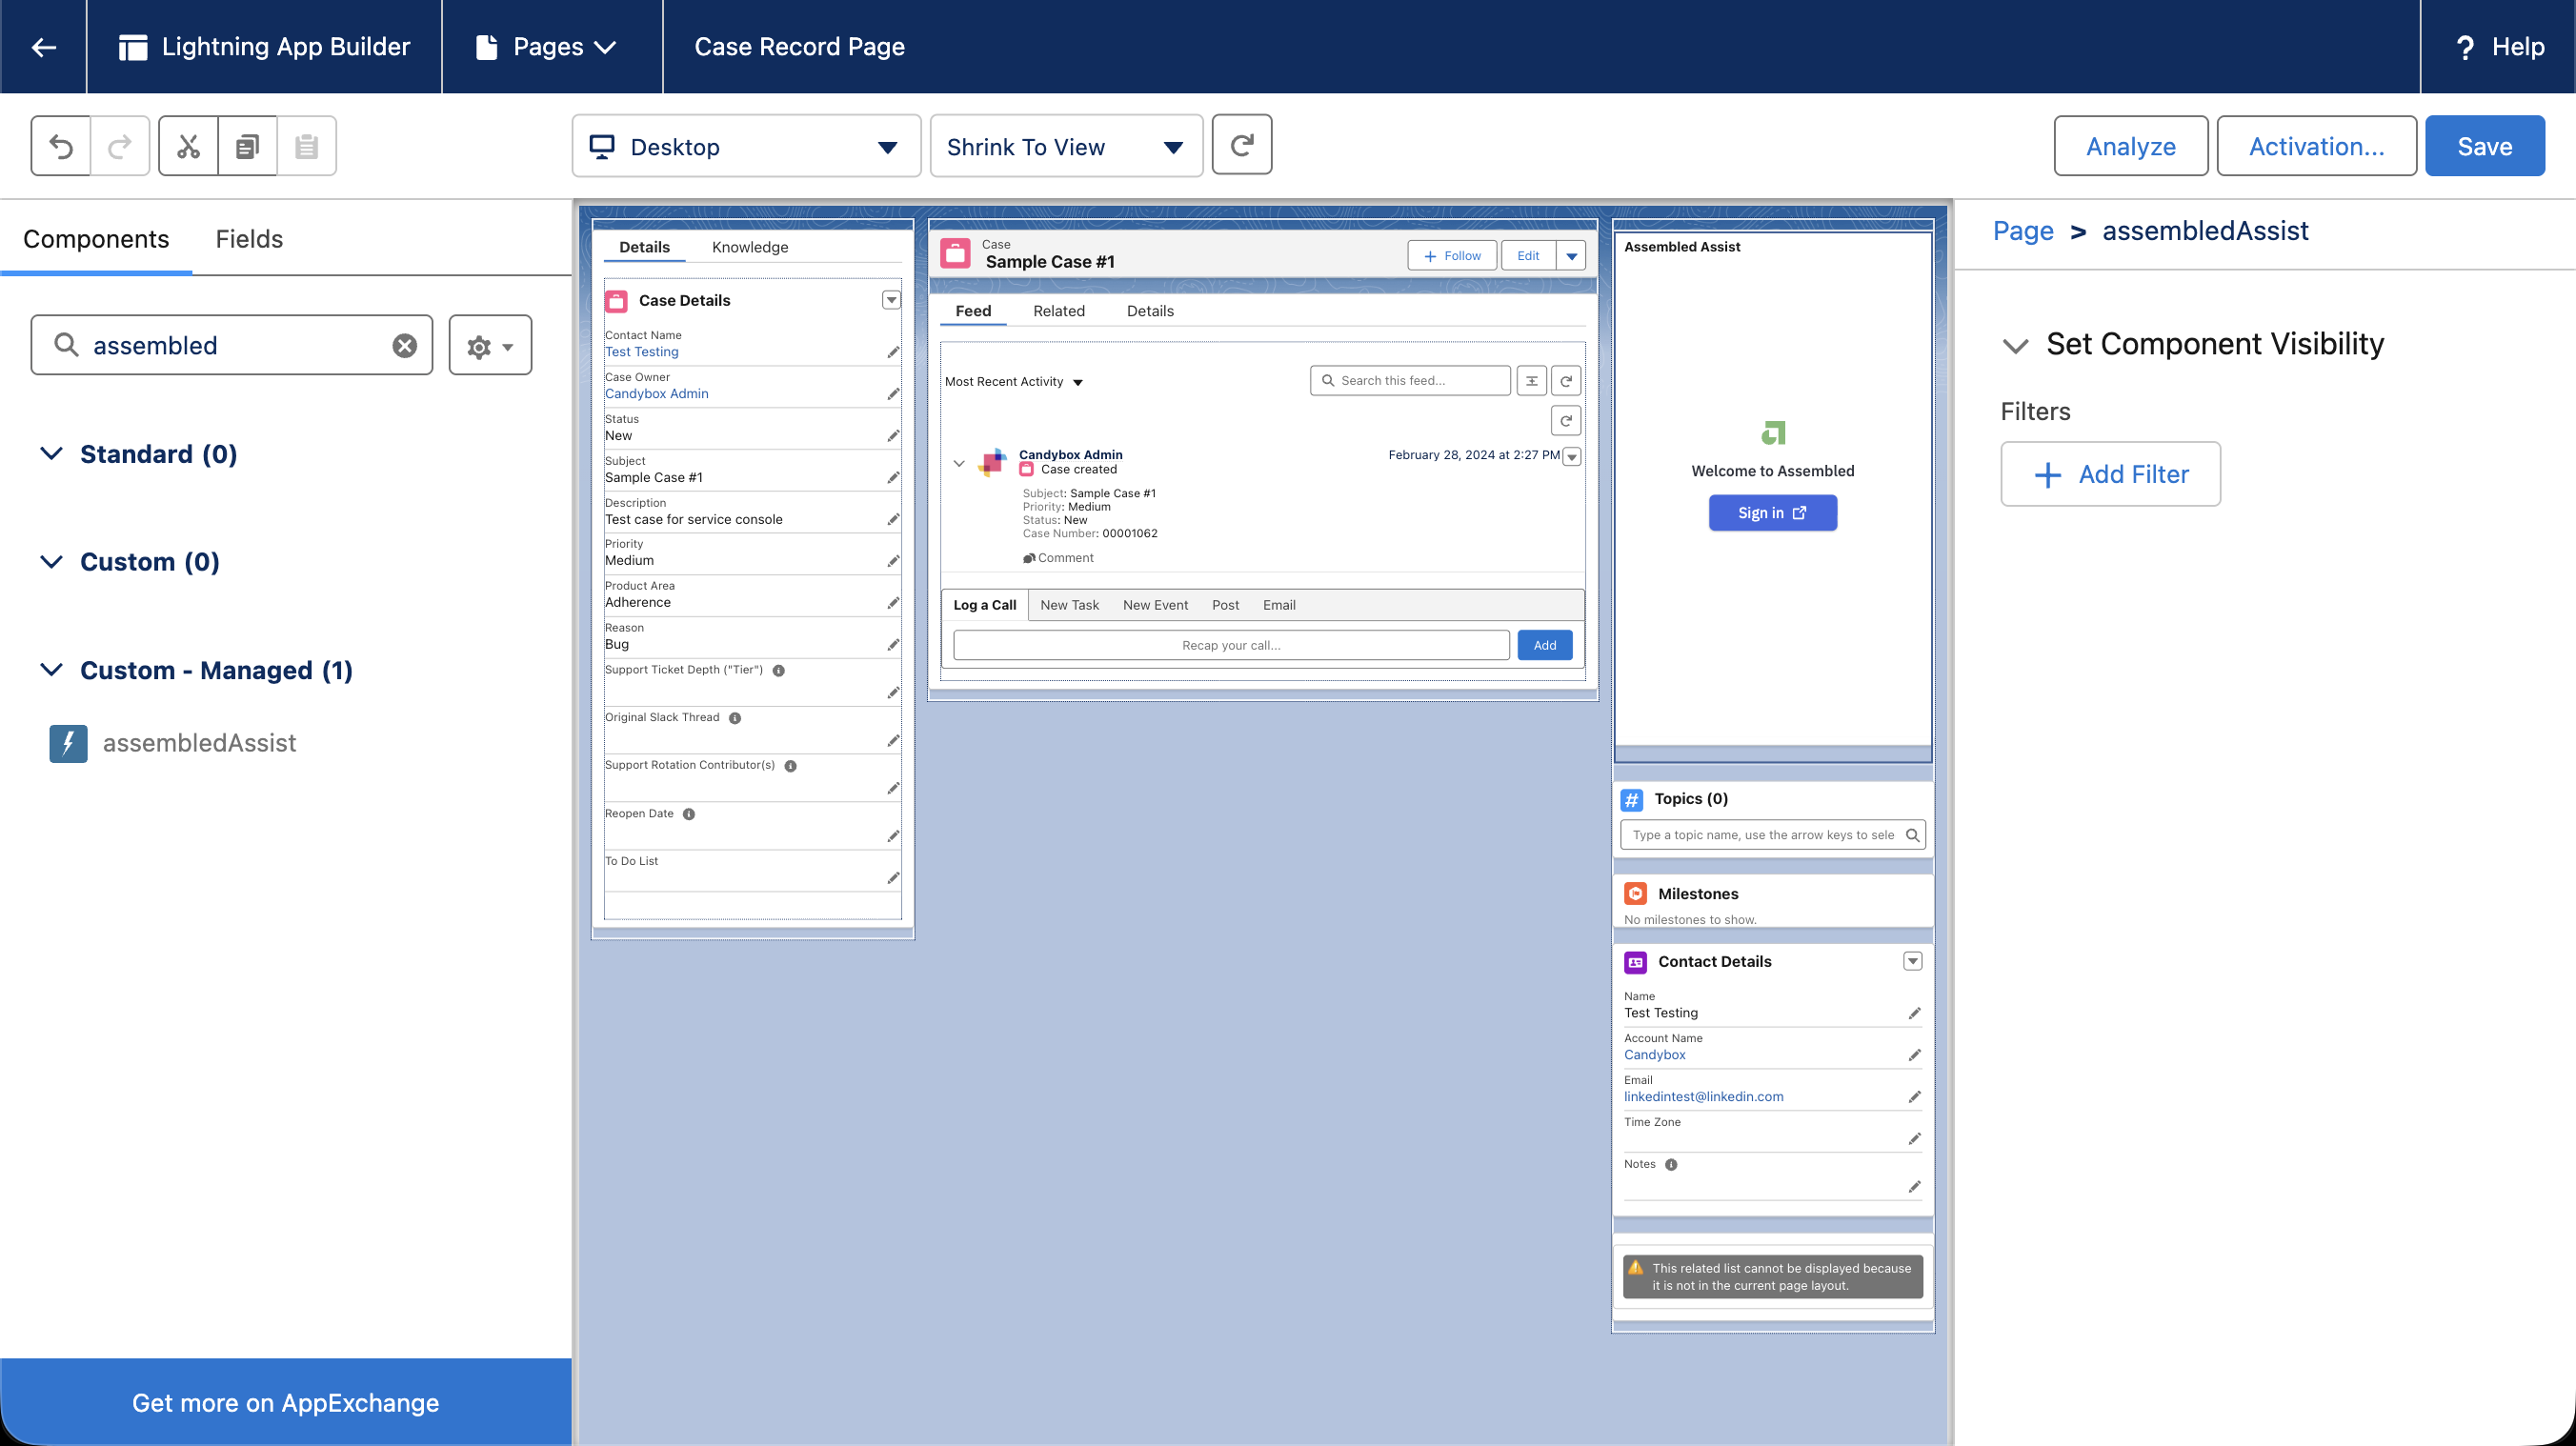The image size is (2576, 1446).
Task: Click info icon beside Notes
Action: tap(1671, 1165)
